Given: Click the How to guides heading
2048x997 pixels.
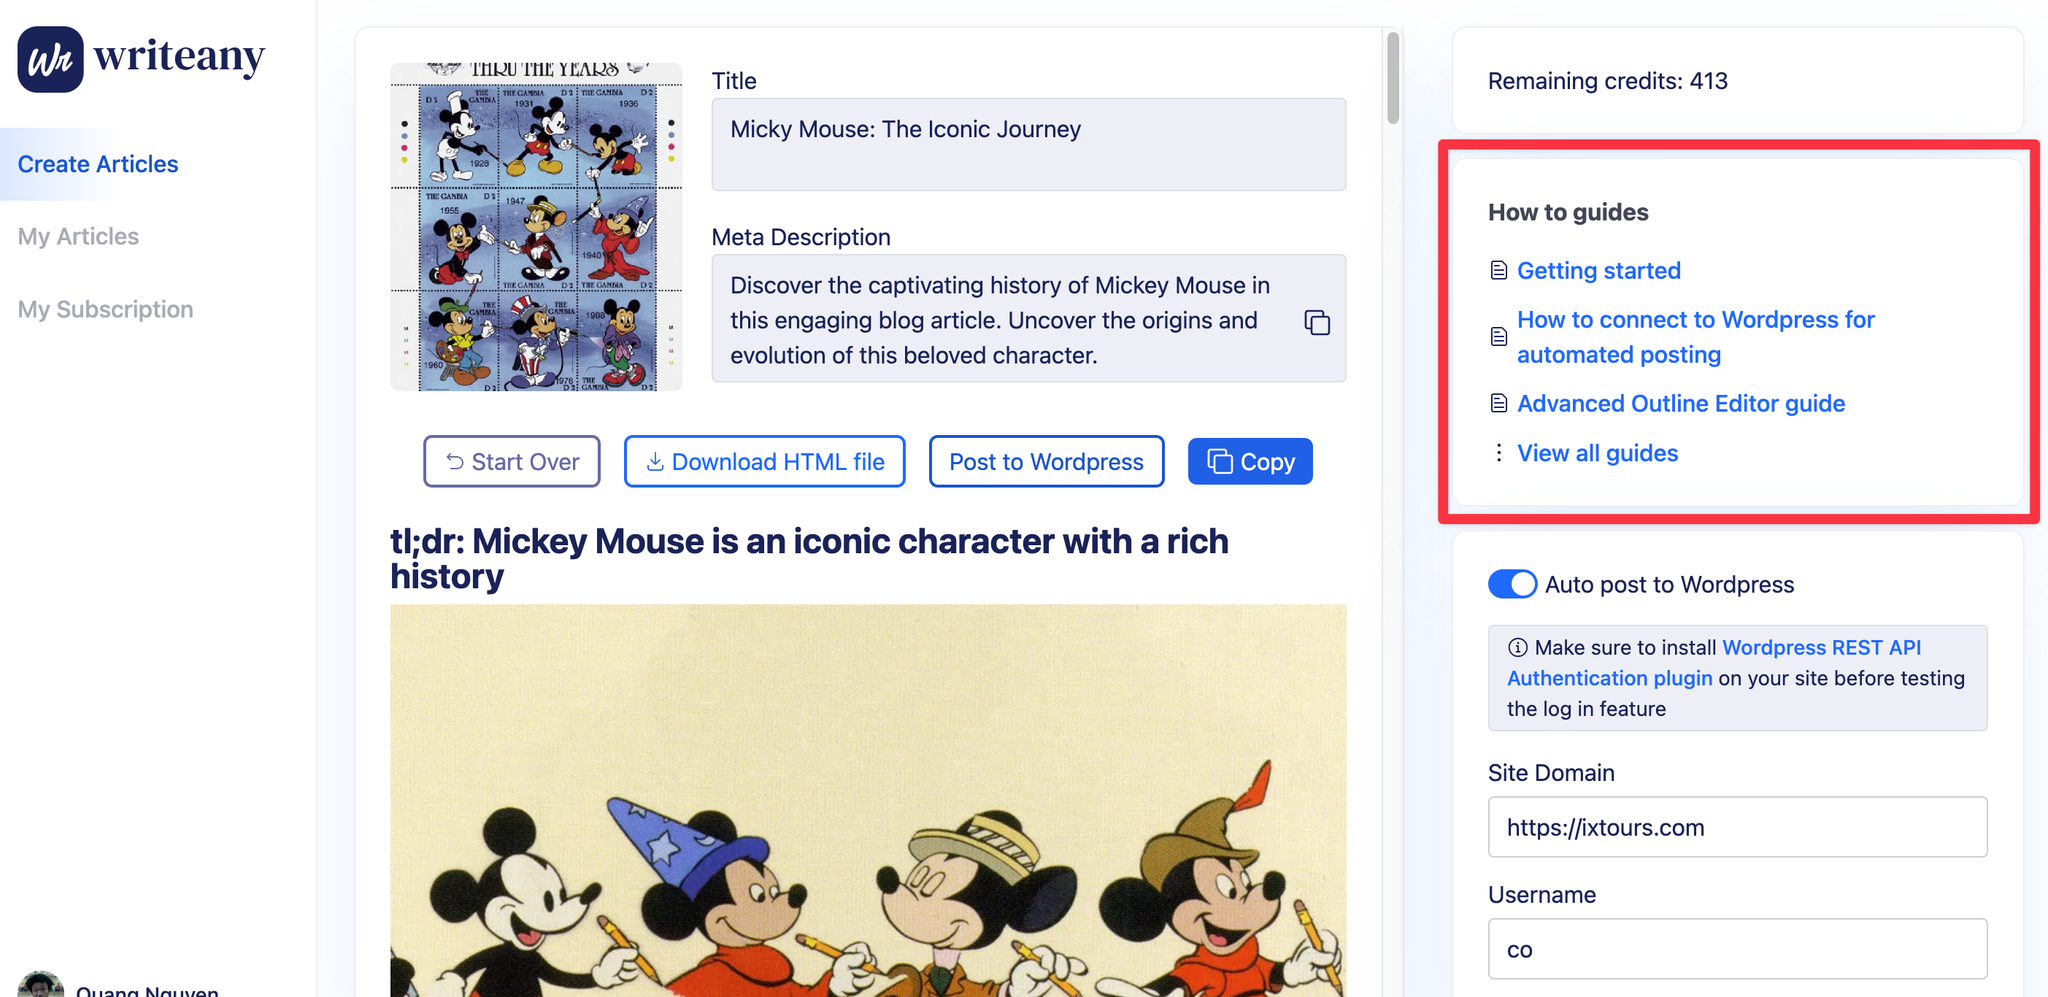Looking at the screenshot, I should tap(1568, 212).
